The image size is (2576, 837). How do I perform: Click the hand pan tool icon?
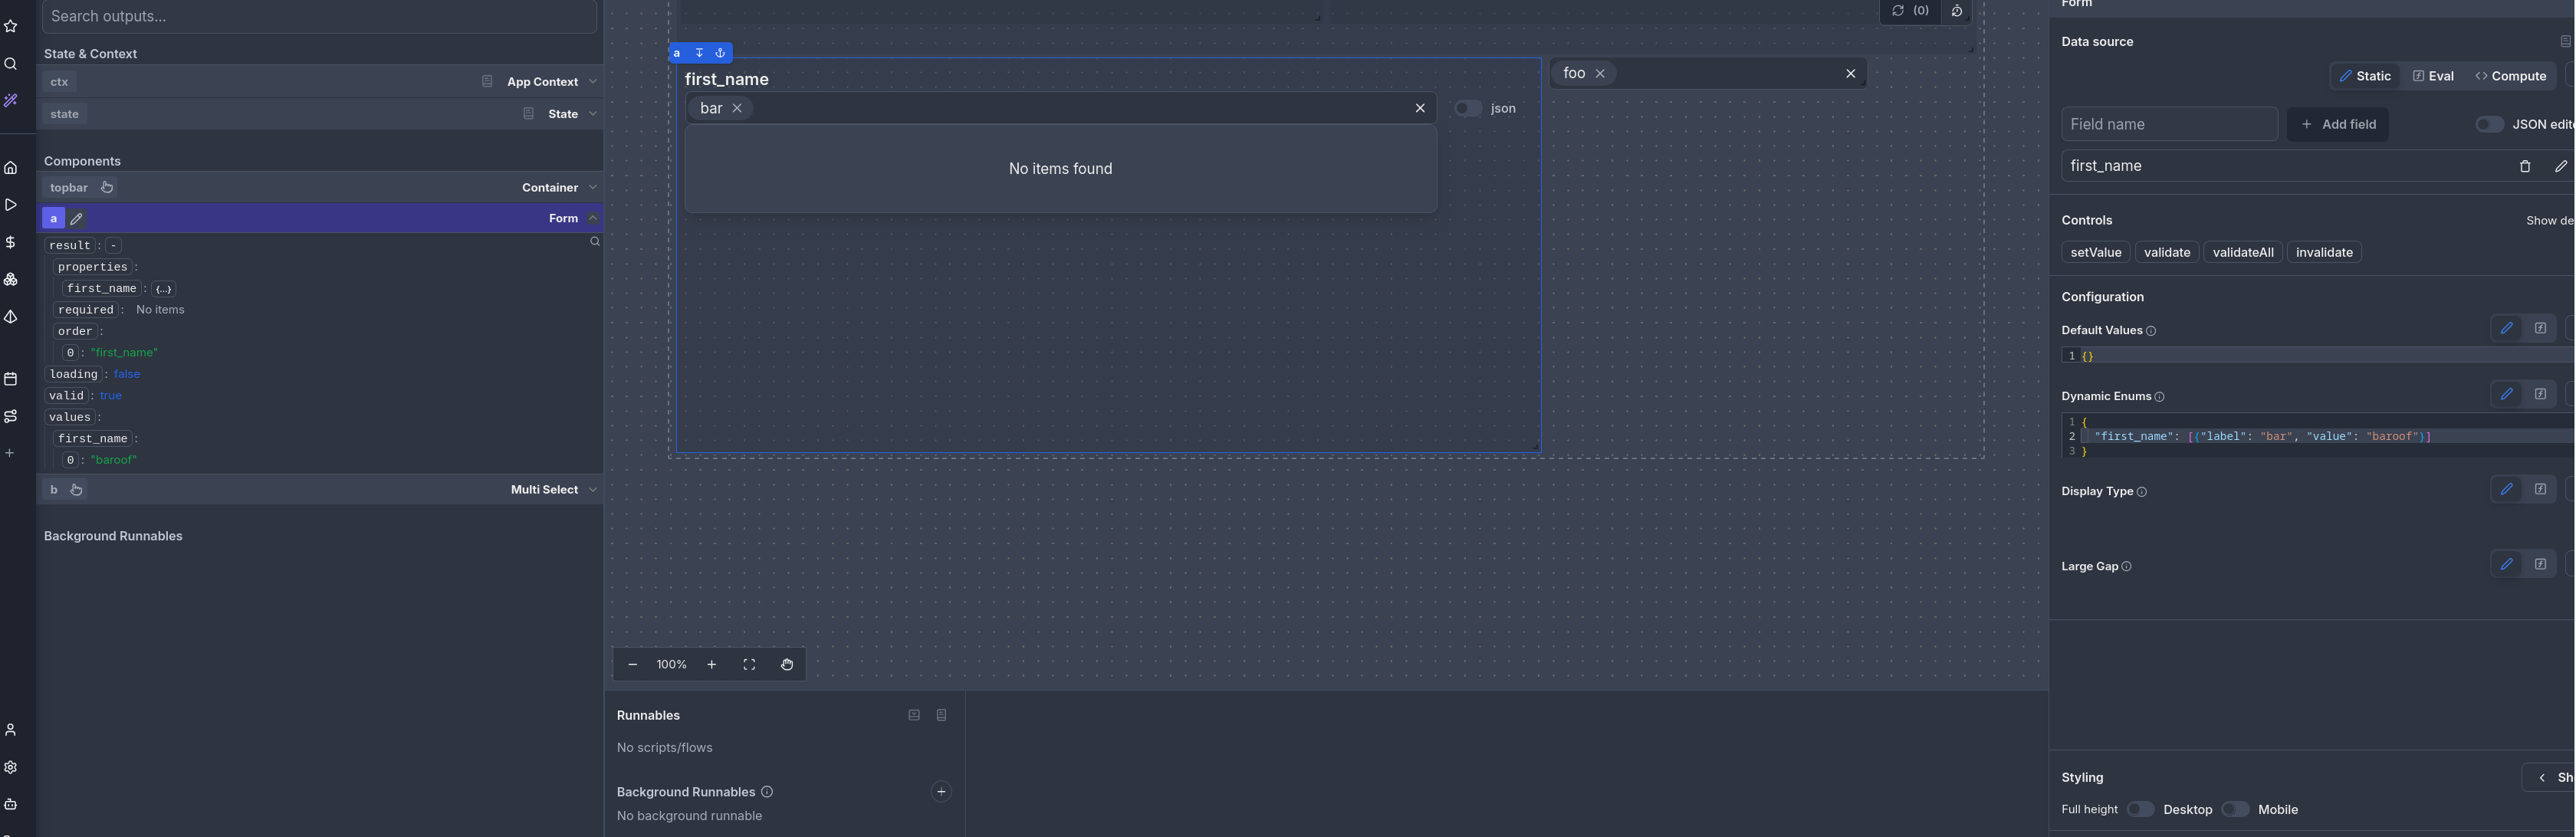tap(787, 665)
